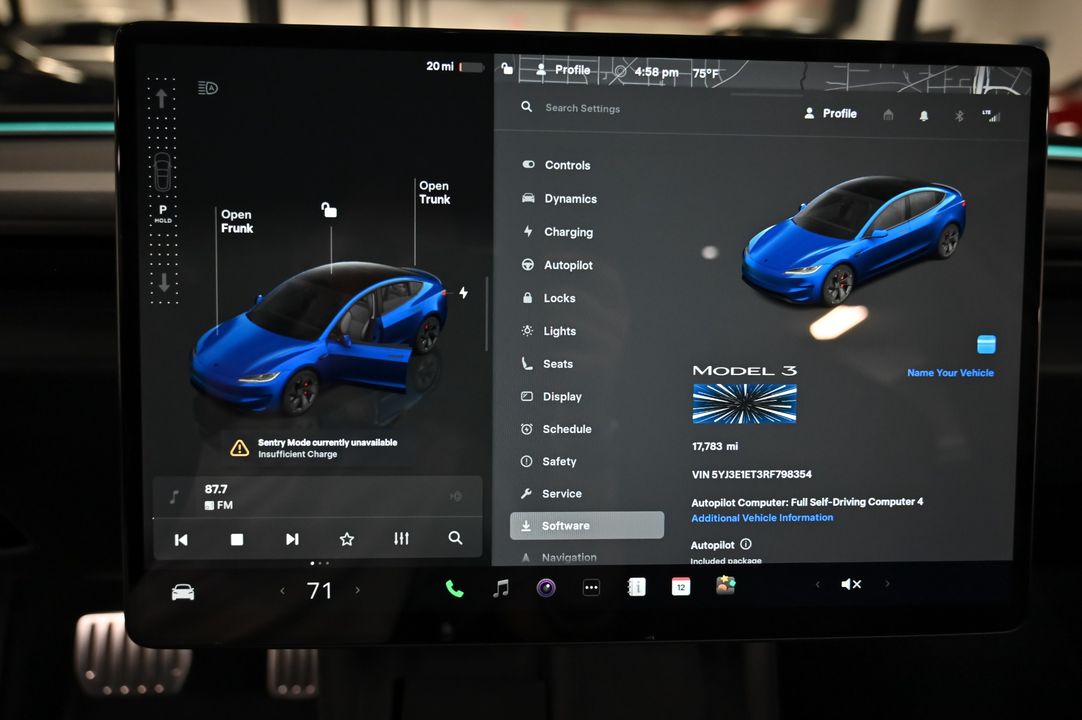
Task: Click the Search Settings field
Action: click(582, 108)
